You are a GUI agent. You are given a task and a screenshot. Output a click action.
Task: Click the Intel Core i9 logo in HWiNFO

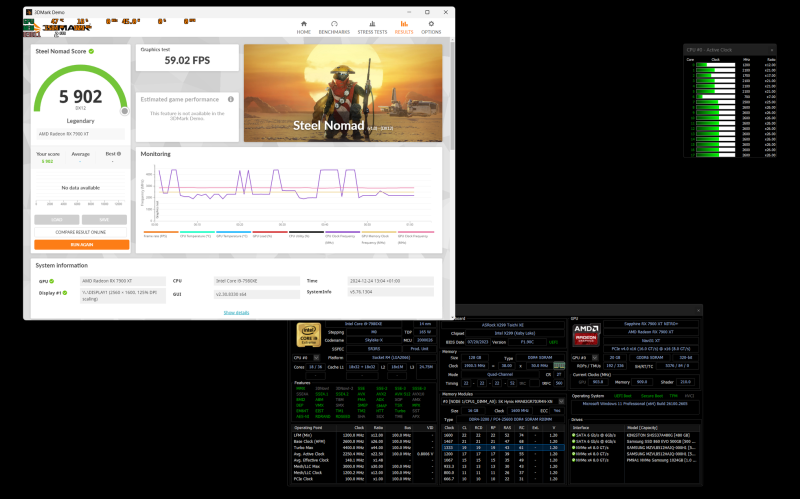(309, 335)
